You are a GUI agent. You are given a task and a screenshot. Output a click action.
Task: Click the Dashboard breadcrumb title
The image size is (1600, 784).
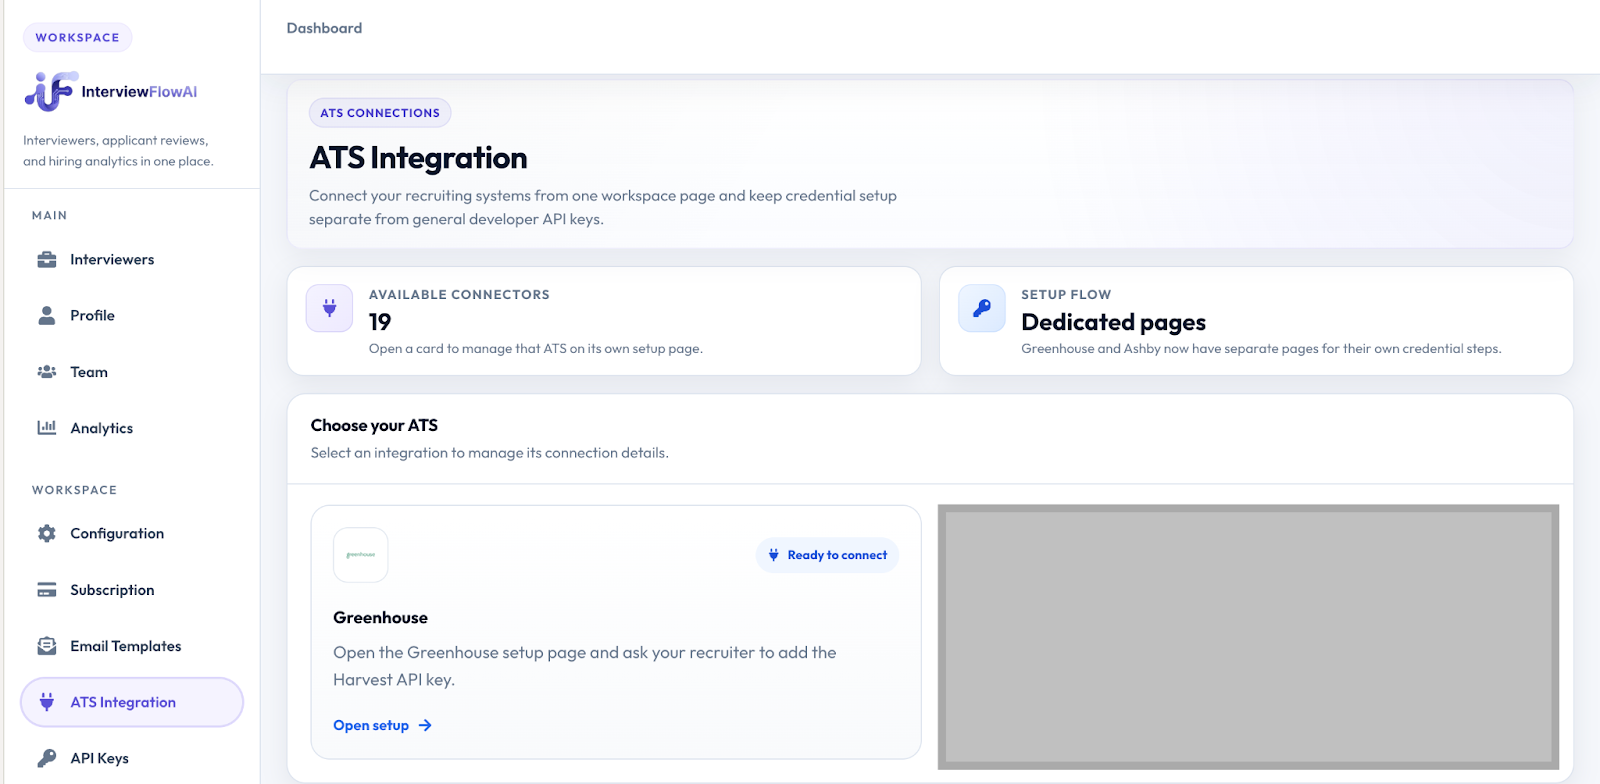[324, 28]
